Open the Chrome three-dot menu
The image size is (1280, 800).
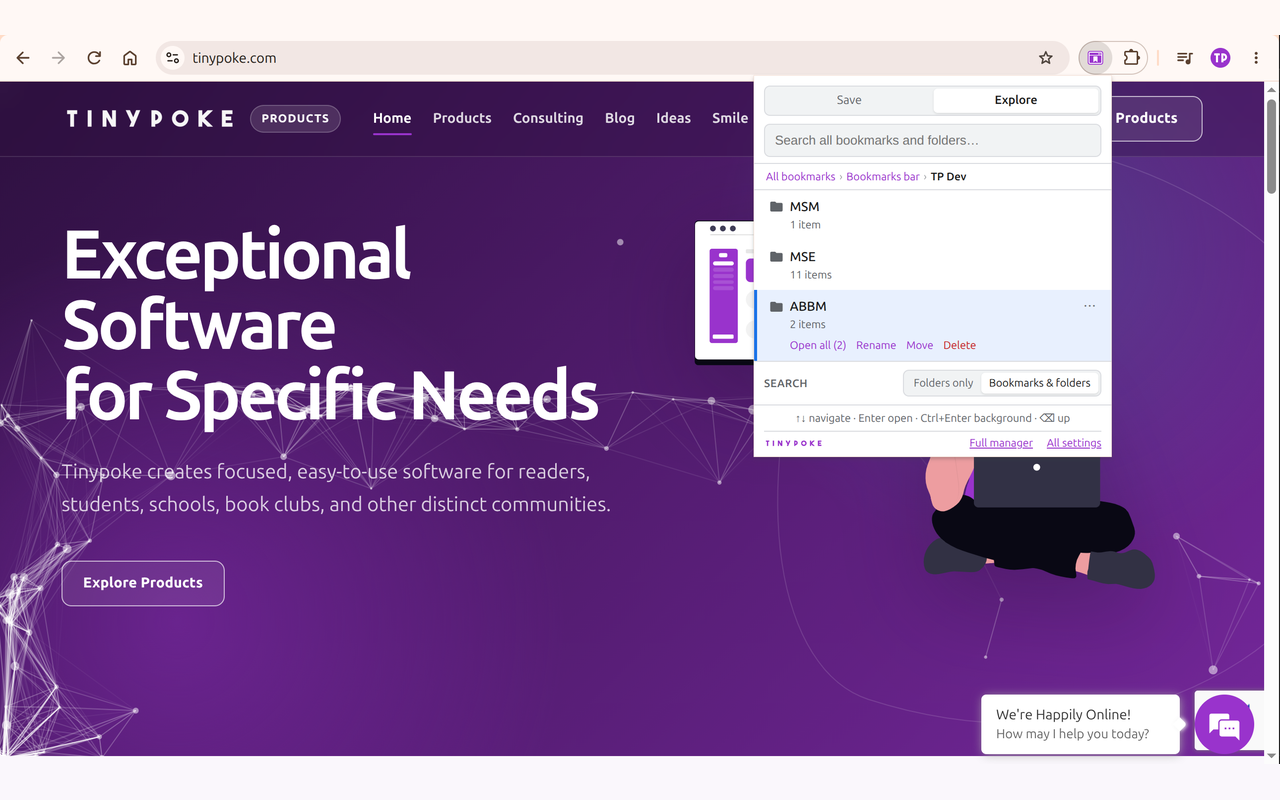[1256, 58]
